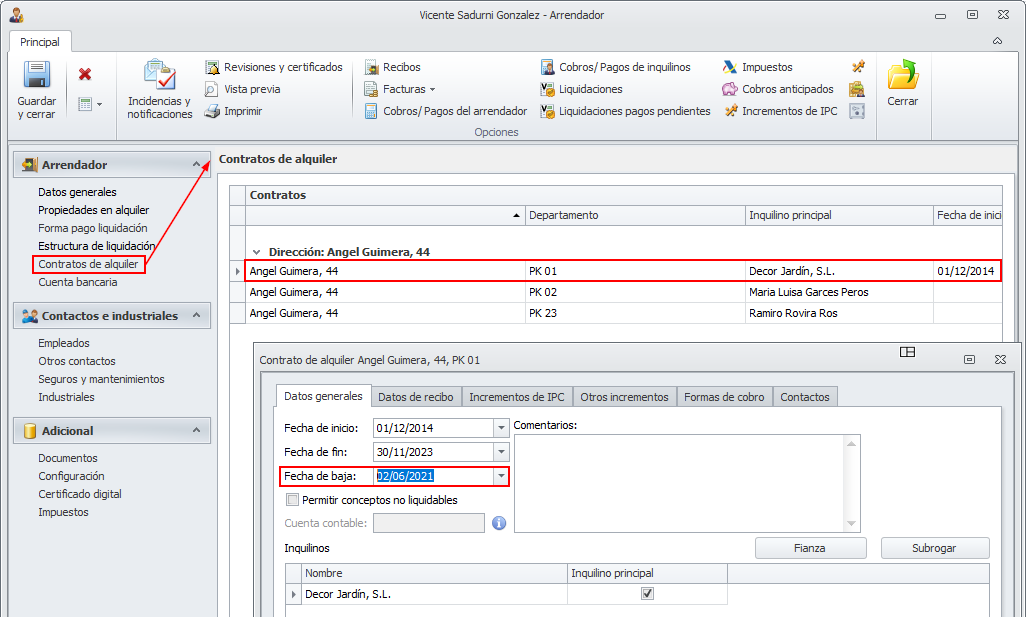Sort by the Departamento column header

[635, 215]
